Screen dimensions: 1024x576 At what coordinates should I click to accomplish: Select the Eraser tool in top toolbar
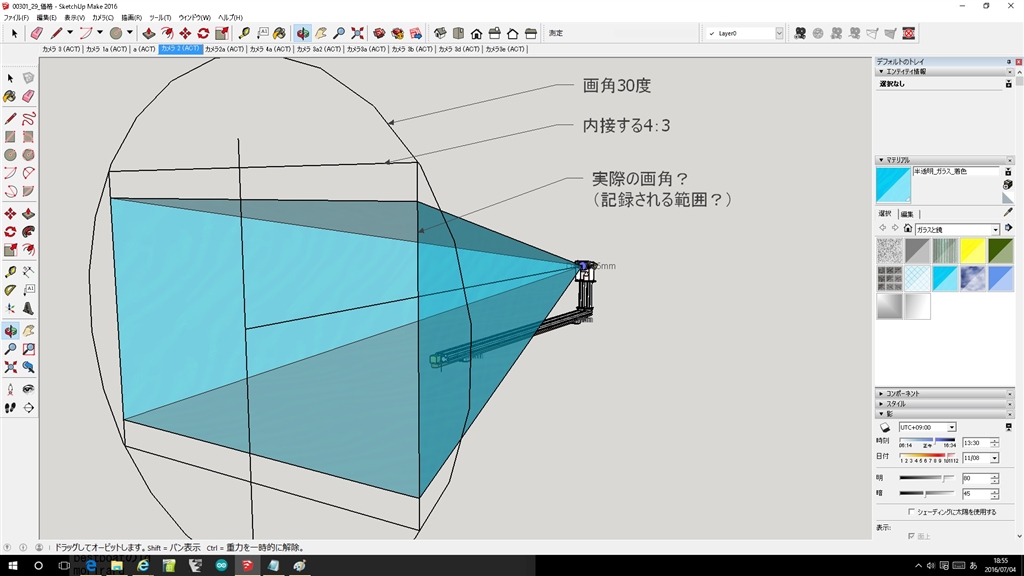click(37, 33)
